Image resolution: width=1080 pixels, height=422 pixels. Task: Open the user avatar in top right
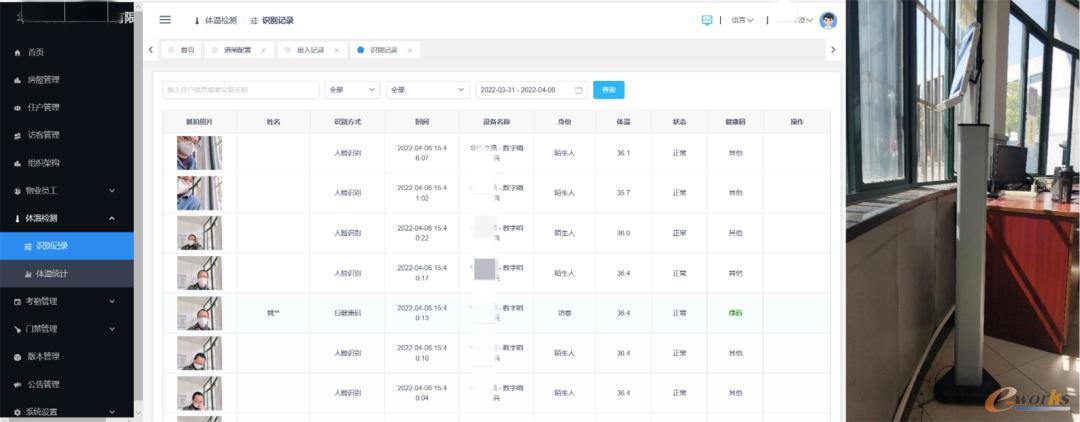[x=827, y=20]
